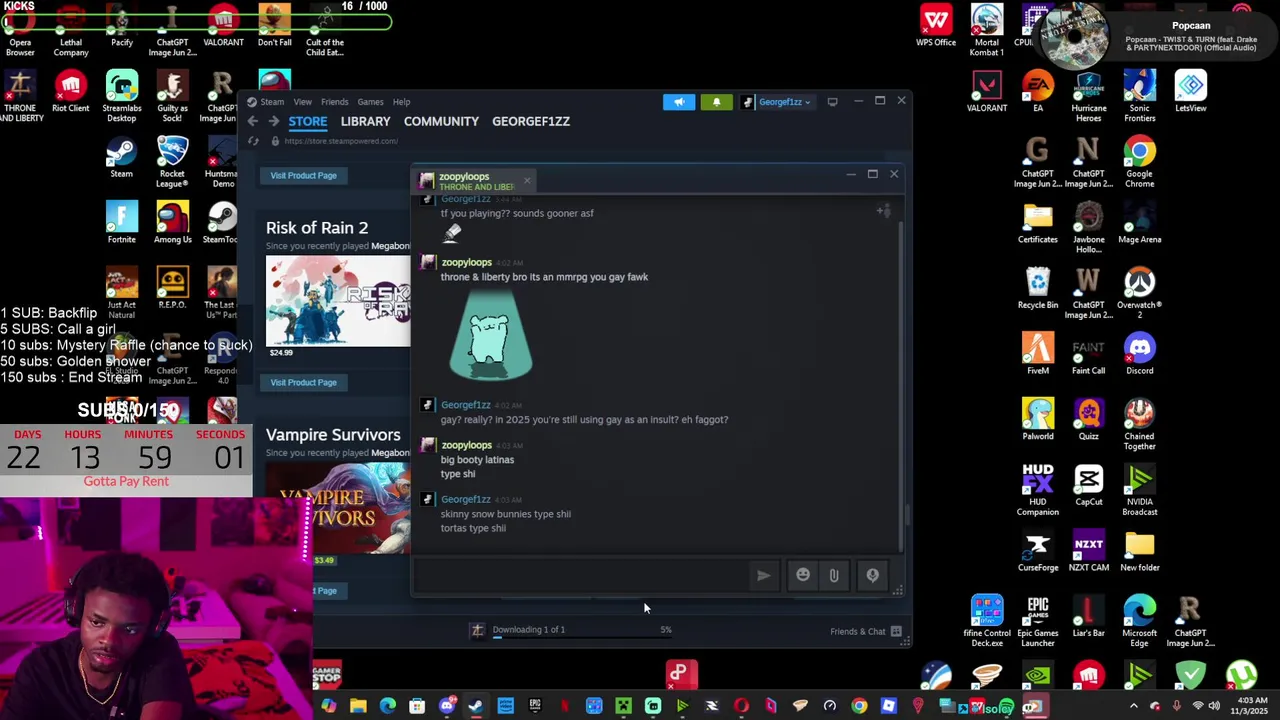1280x720 pixels.
Task: Open Vampire Survivors game thumbnail
Action: point(338,508)
